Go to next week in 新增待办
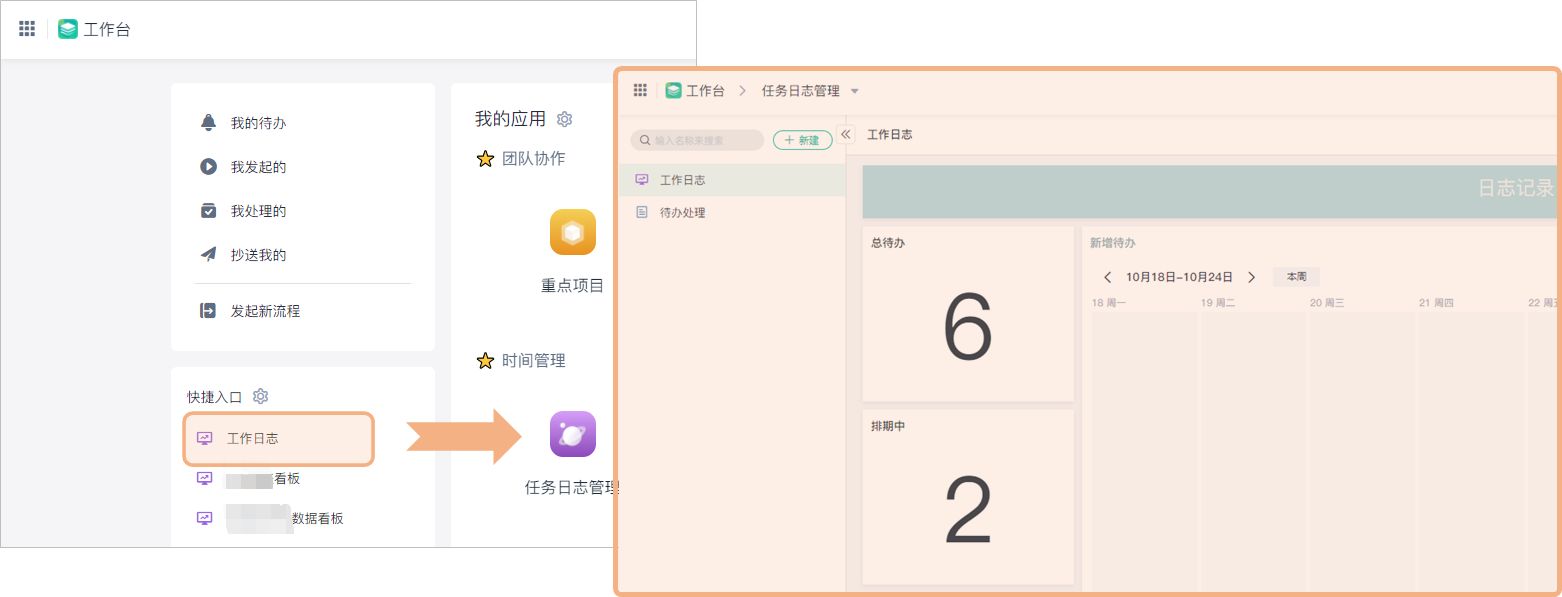The image size is (1562, 597). pos(1251,277)
